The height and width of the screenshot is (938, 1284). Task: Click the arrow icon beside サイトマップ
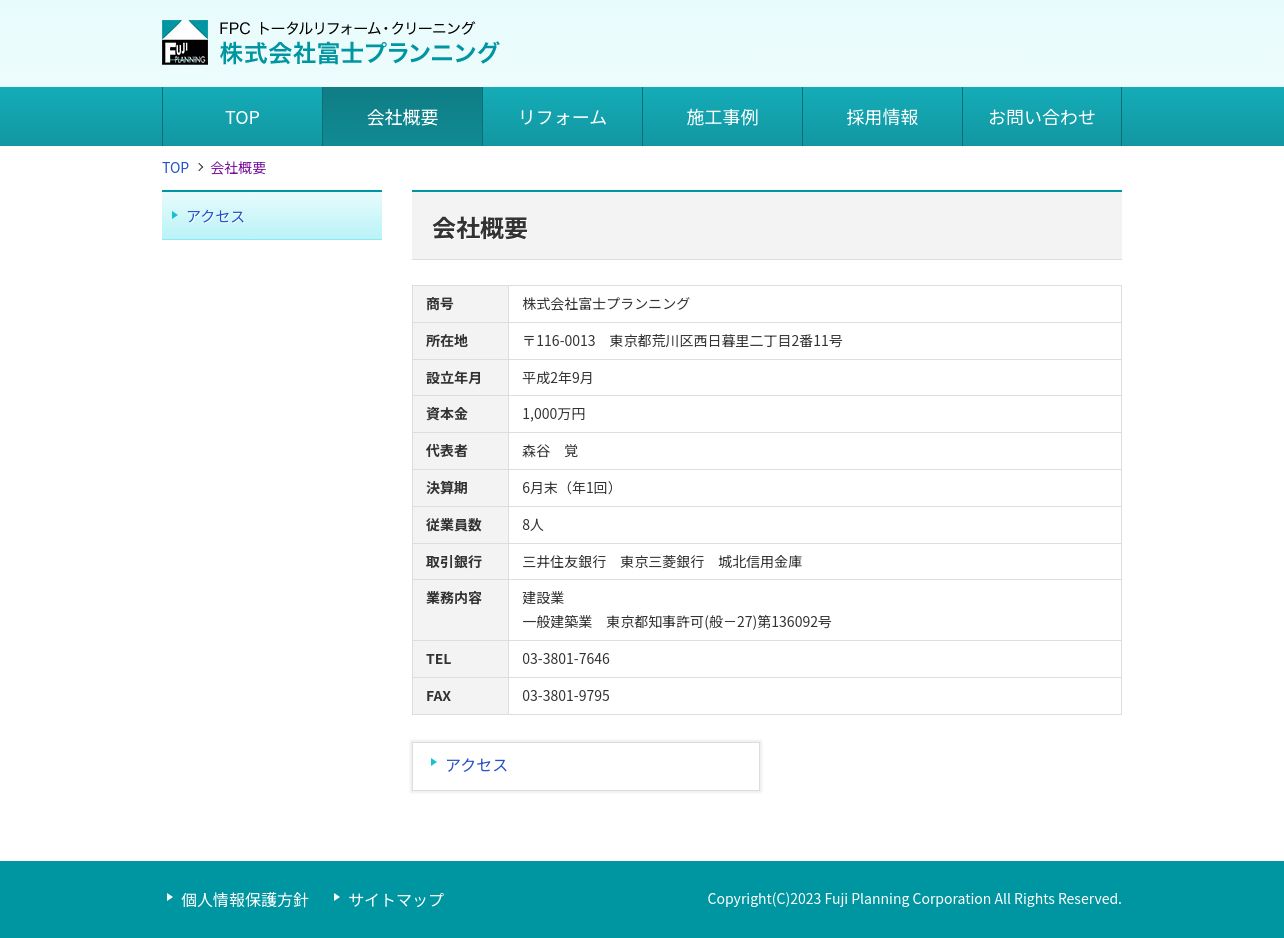coord(337,897)
